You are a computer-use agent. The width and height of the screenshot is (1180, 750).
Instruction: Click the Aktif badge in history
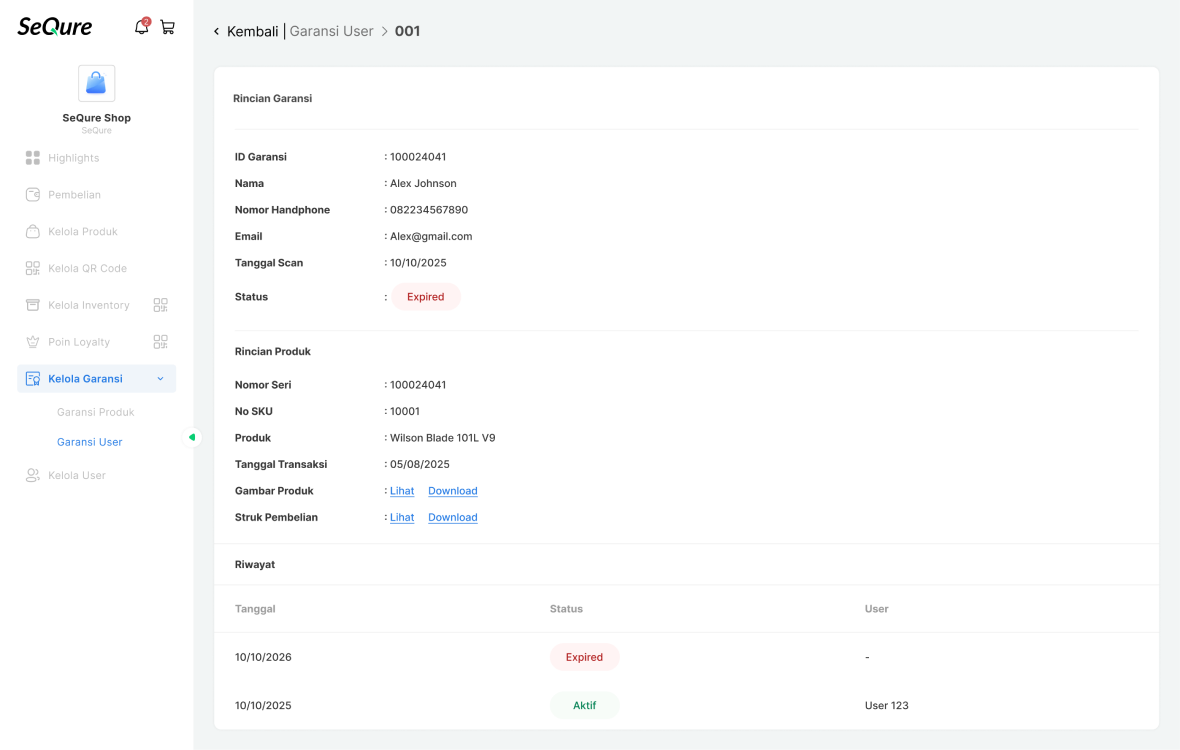point(585,706)
